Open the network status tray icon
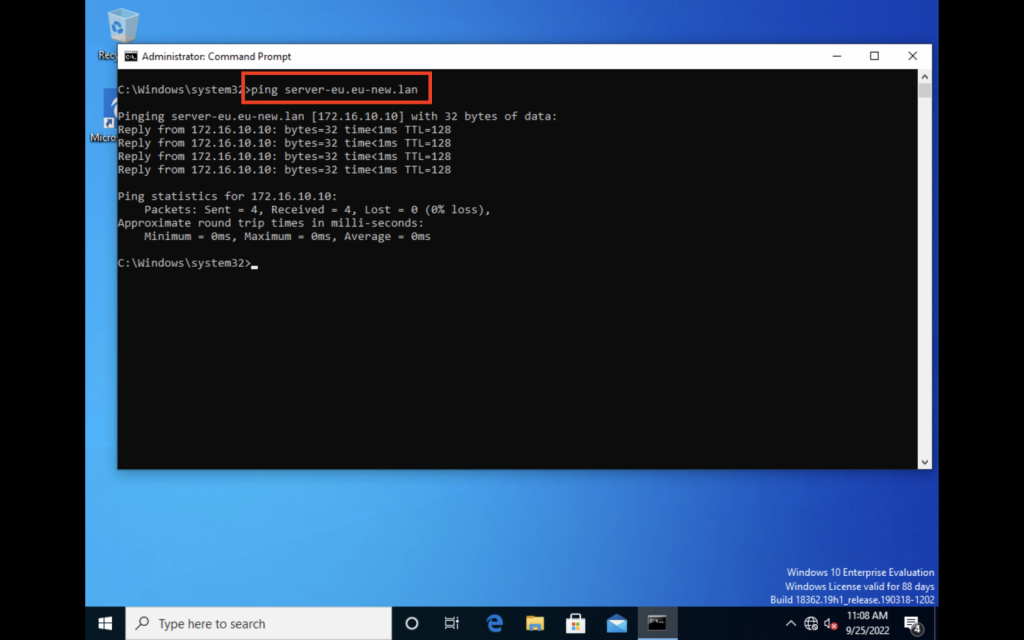 coord(811,624)
